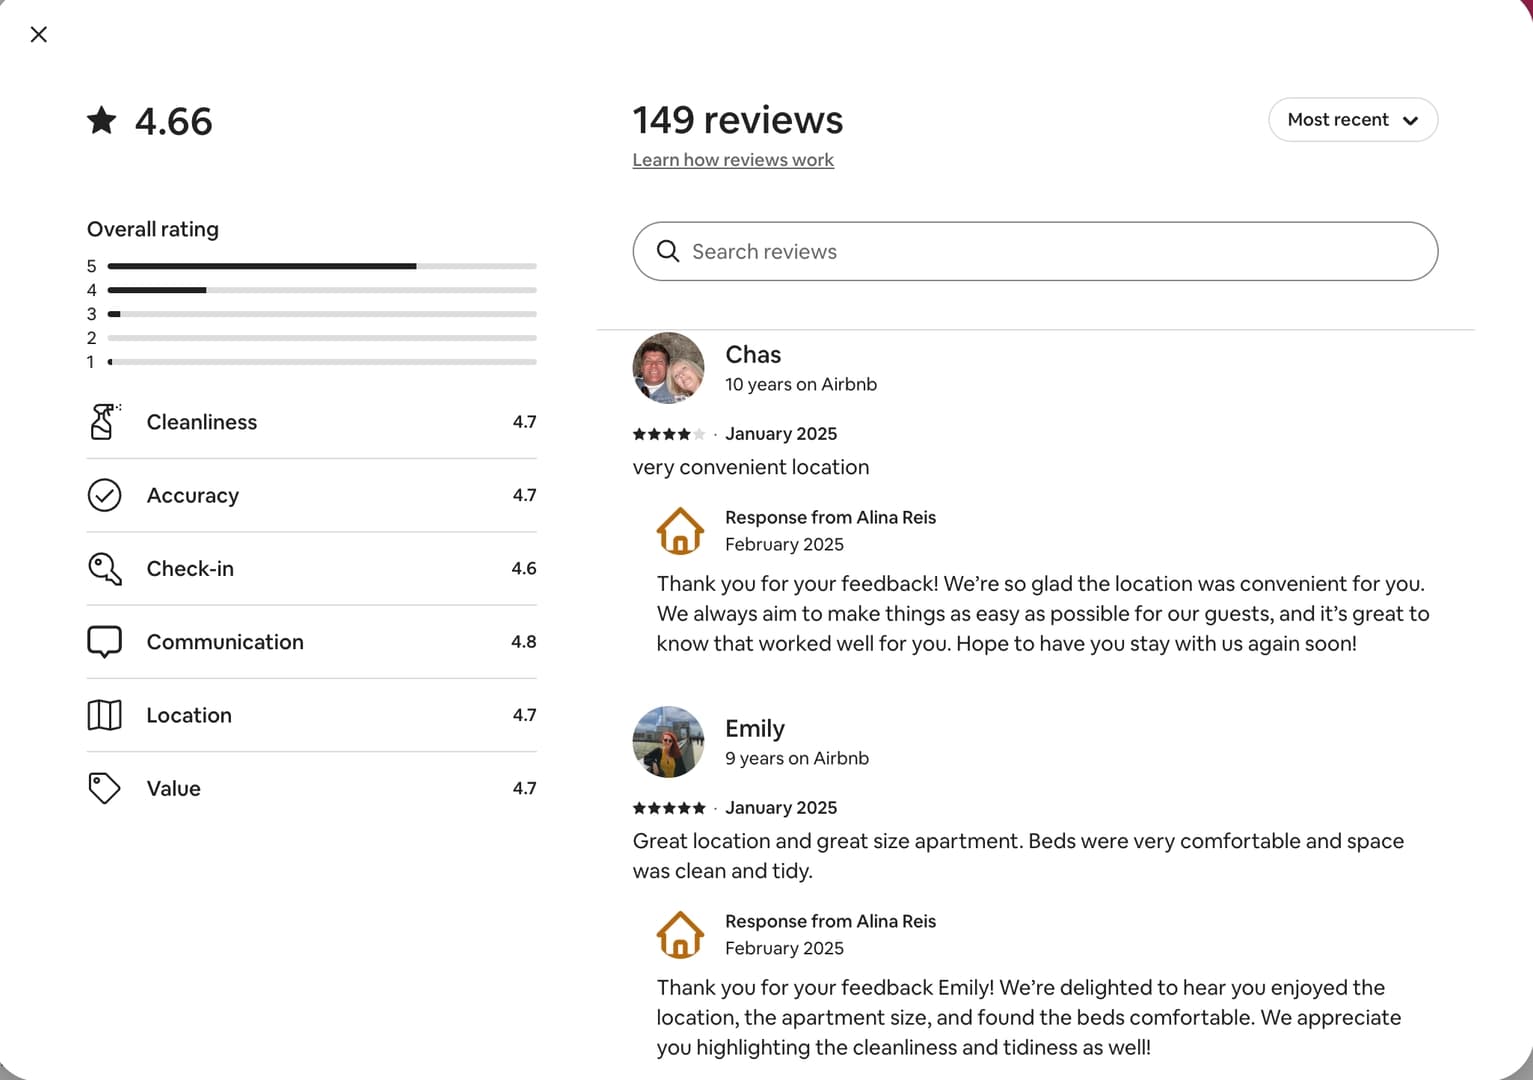Close the reviews dialog with the X
The width and height of the screenshot is (1533, 1080).
click(x=39, y=35)
